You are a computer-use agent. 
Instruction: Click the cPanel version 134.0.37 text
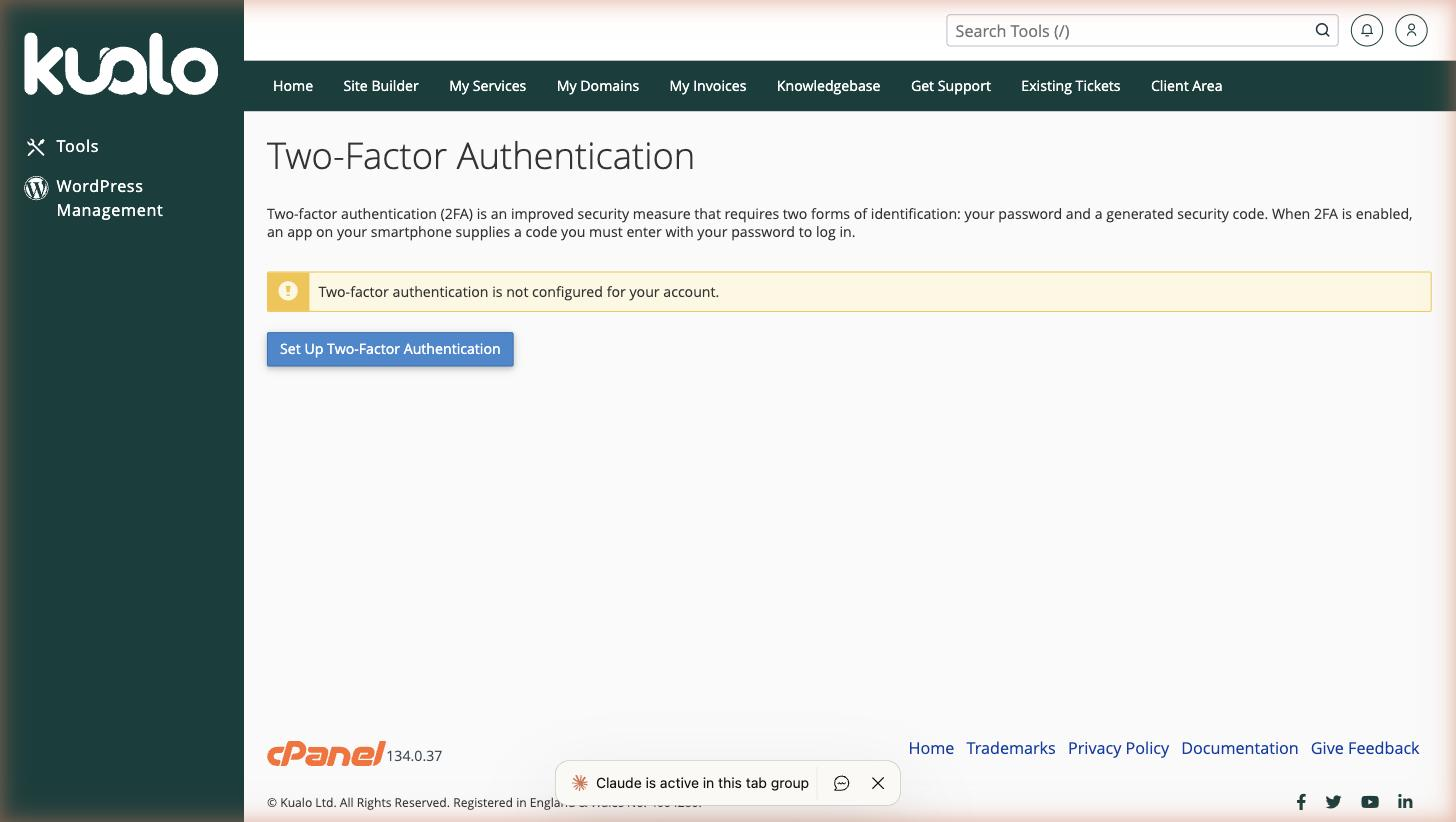[414, 756]
